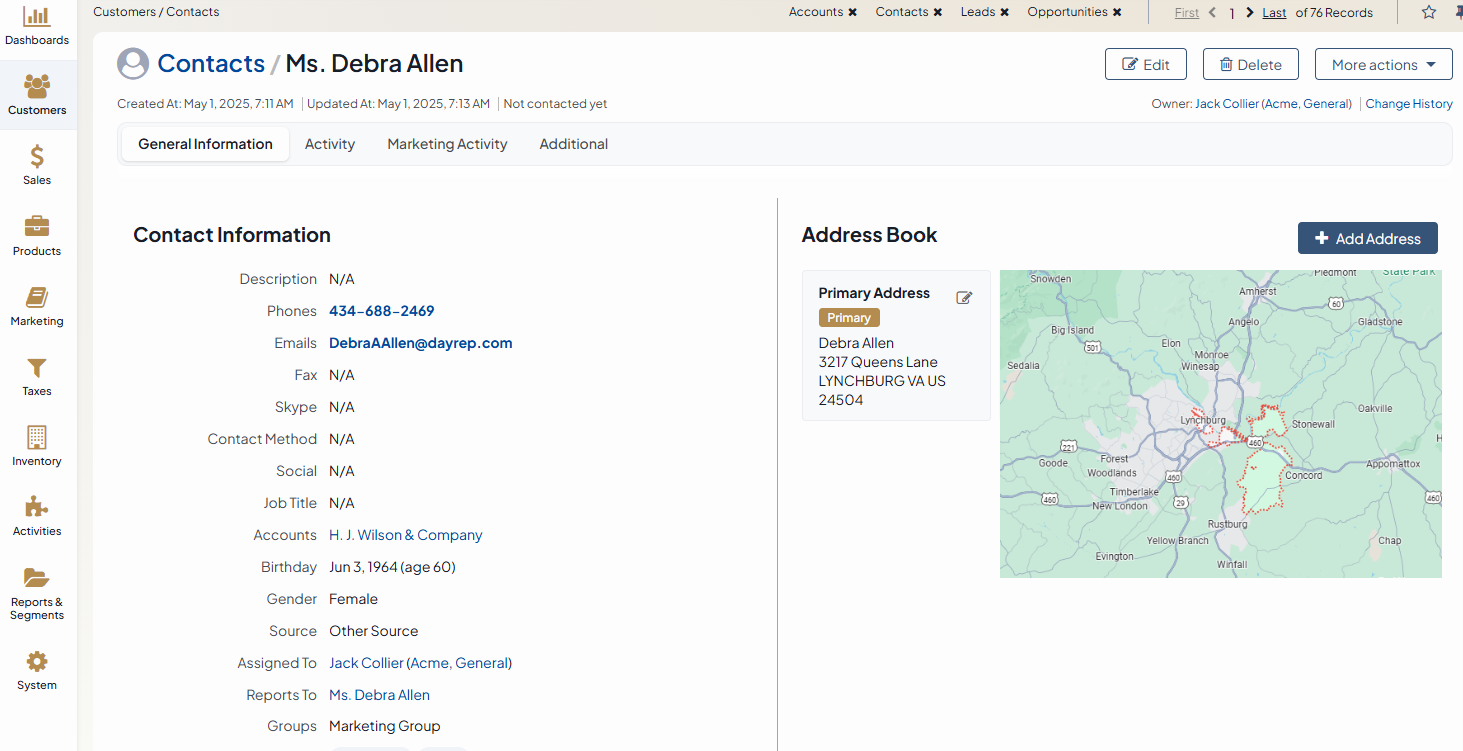Open the System gear icon
The height and width of the screenshot is (751, 1463).
[x=37, y=662]
